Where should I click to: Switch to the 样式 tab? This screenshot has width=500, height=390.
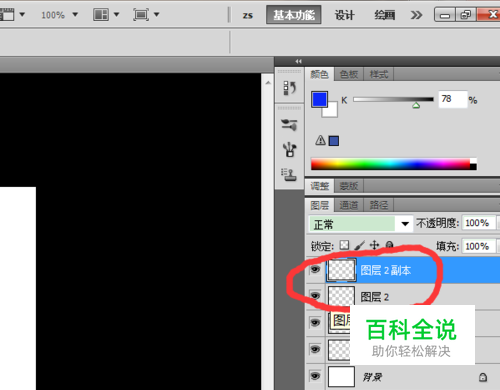coord(379,74)
